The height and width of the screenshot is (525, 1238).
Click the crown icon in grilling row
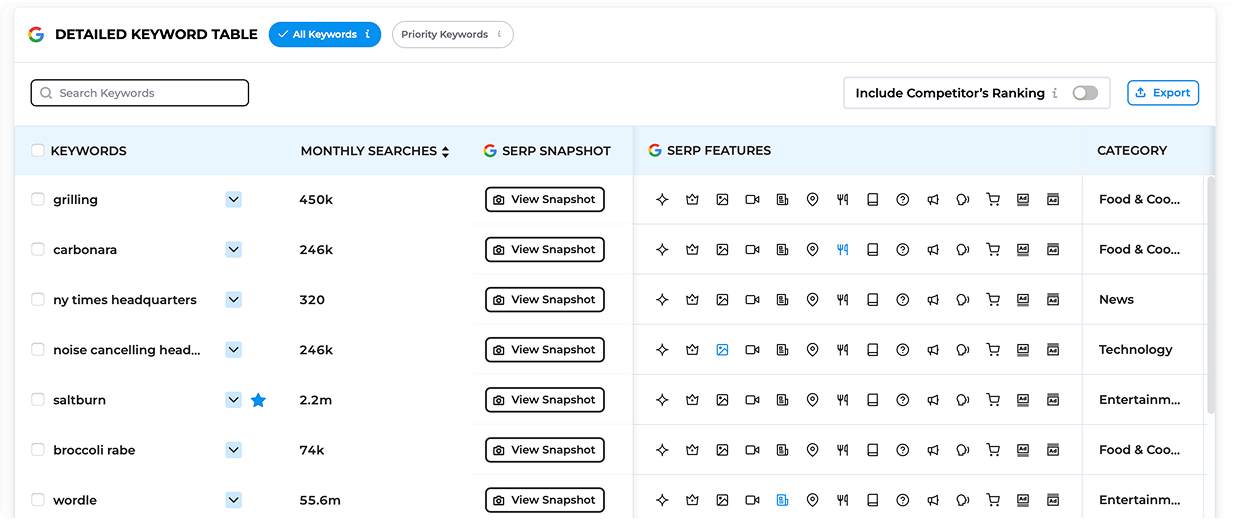[692, 200]
